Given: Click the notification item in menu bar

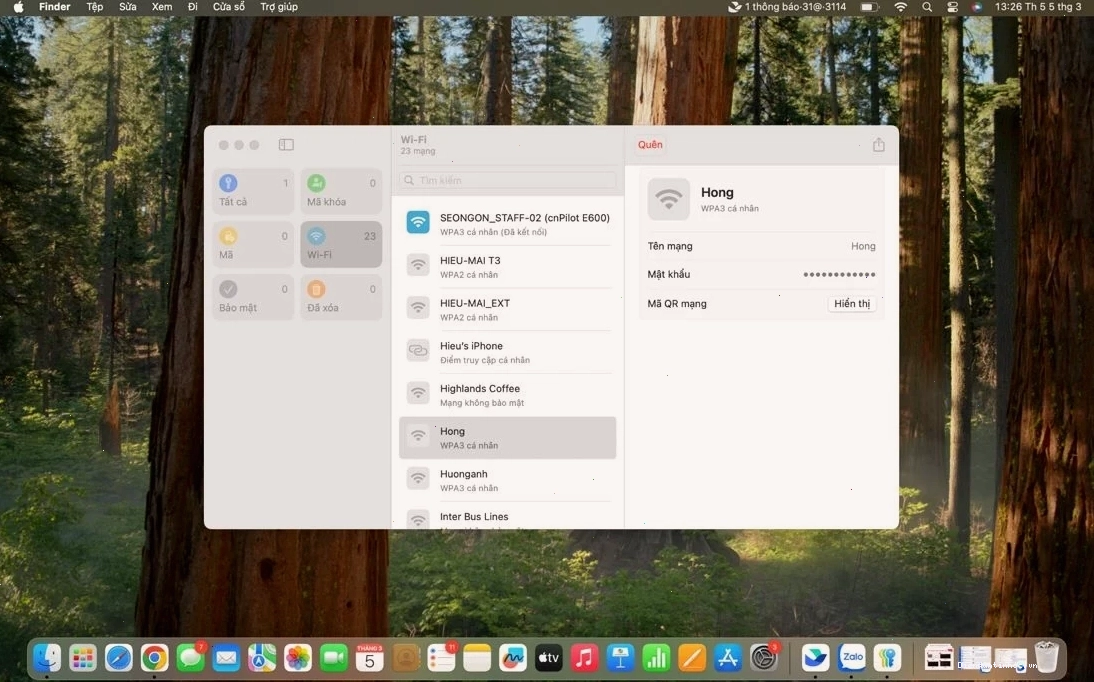Looking at the screenshot, I should point(787,7).
